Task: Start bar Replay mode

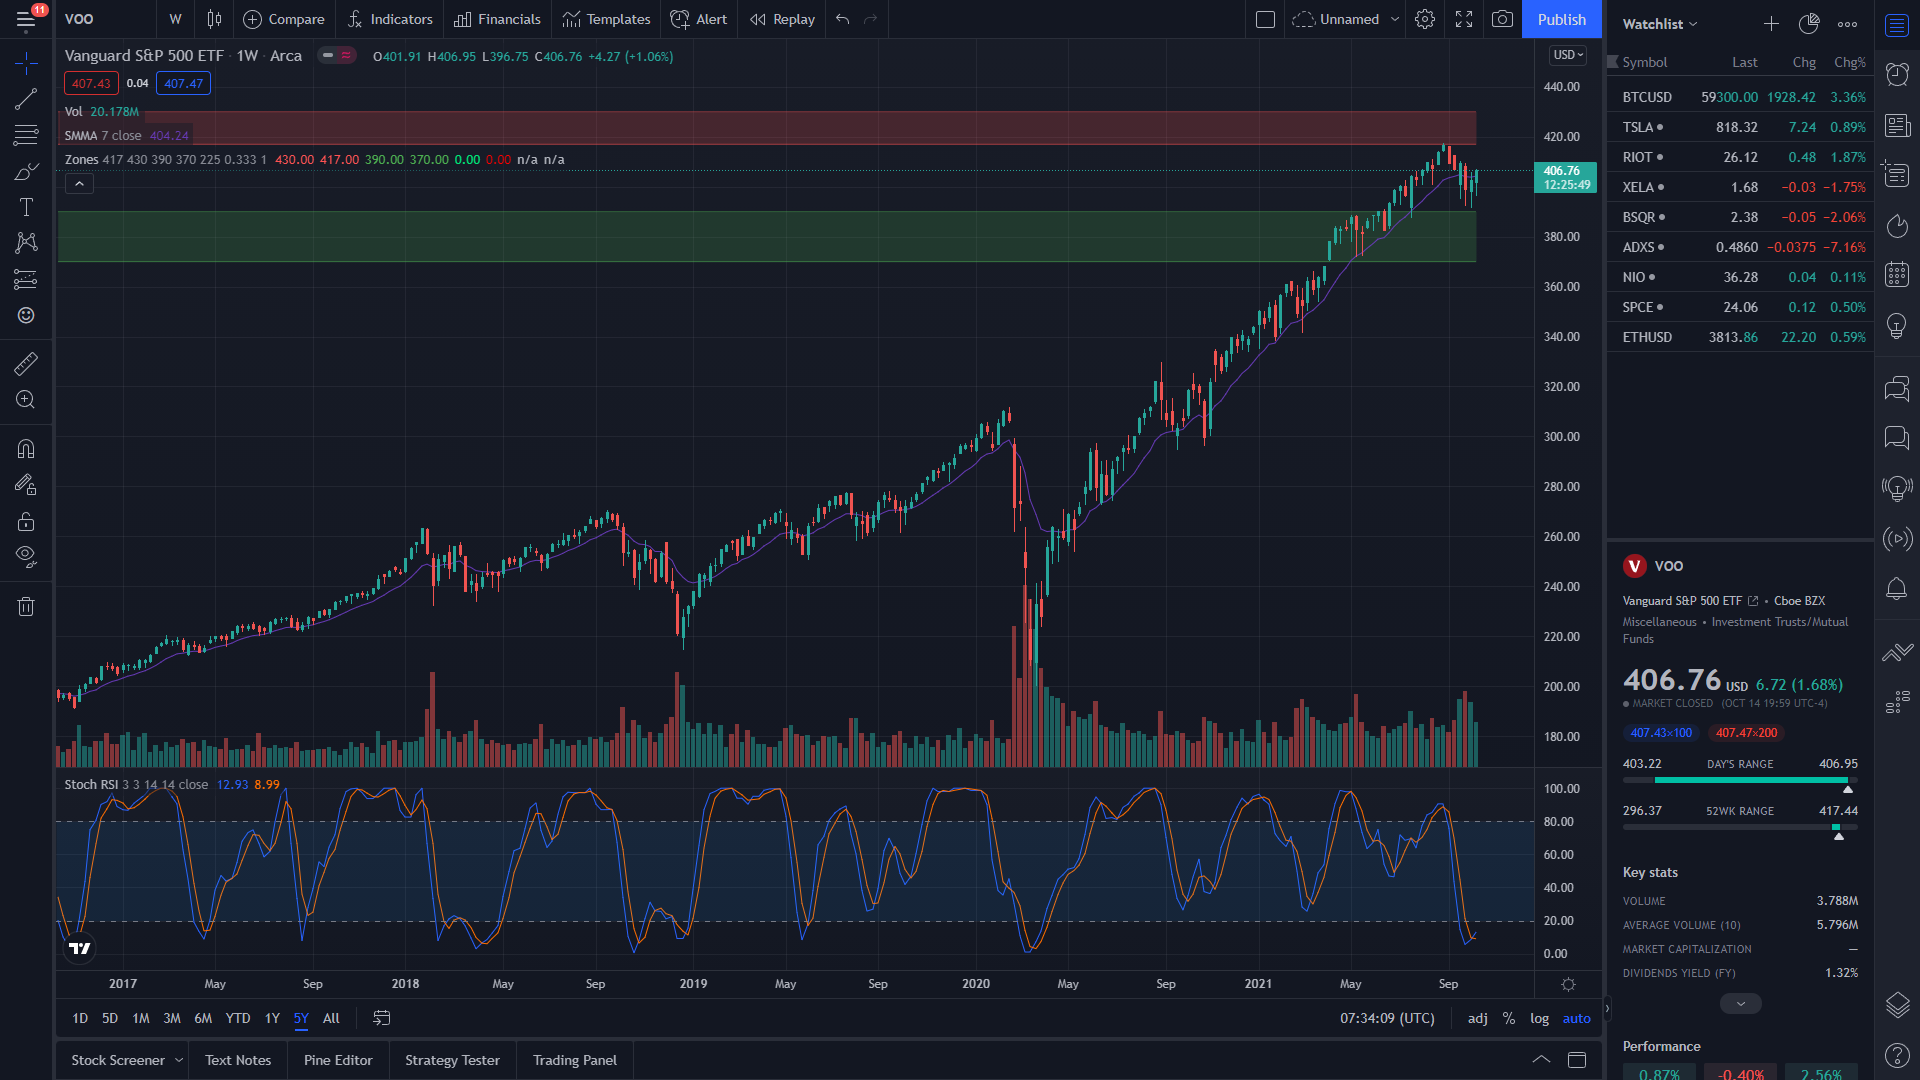Action: 783,19
